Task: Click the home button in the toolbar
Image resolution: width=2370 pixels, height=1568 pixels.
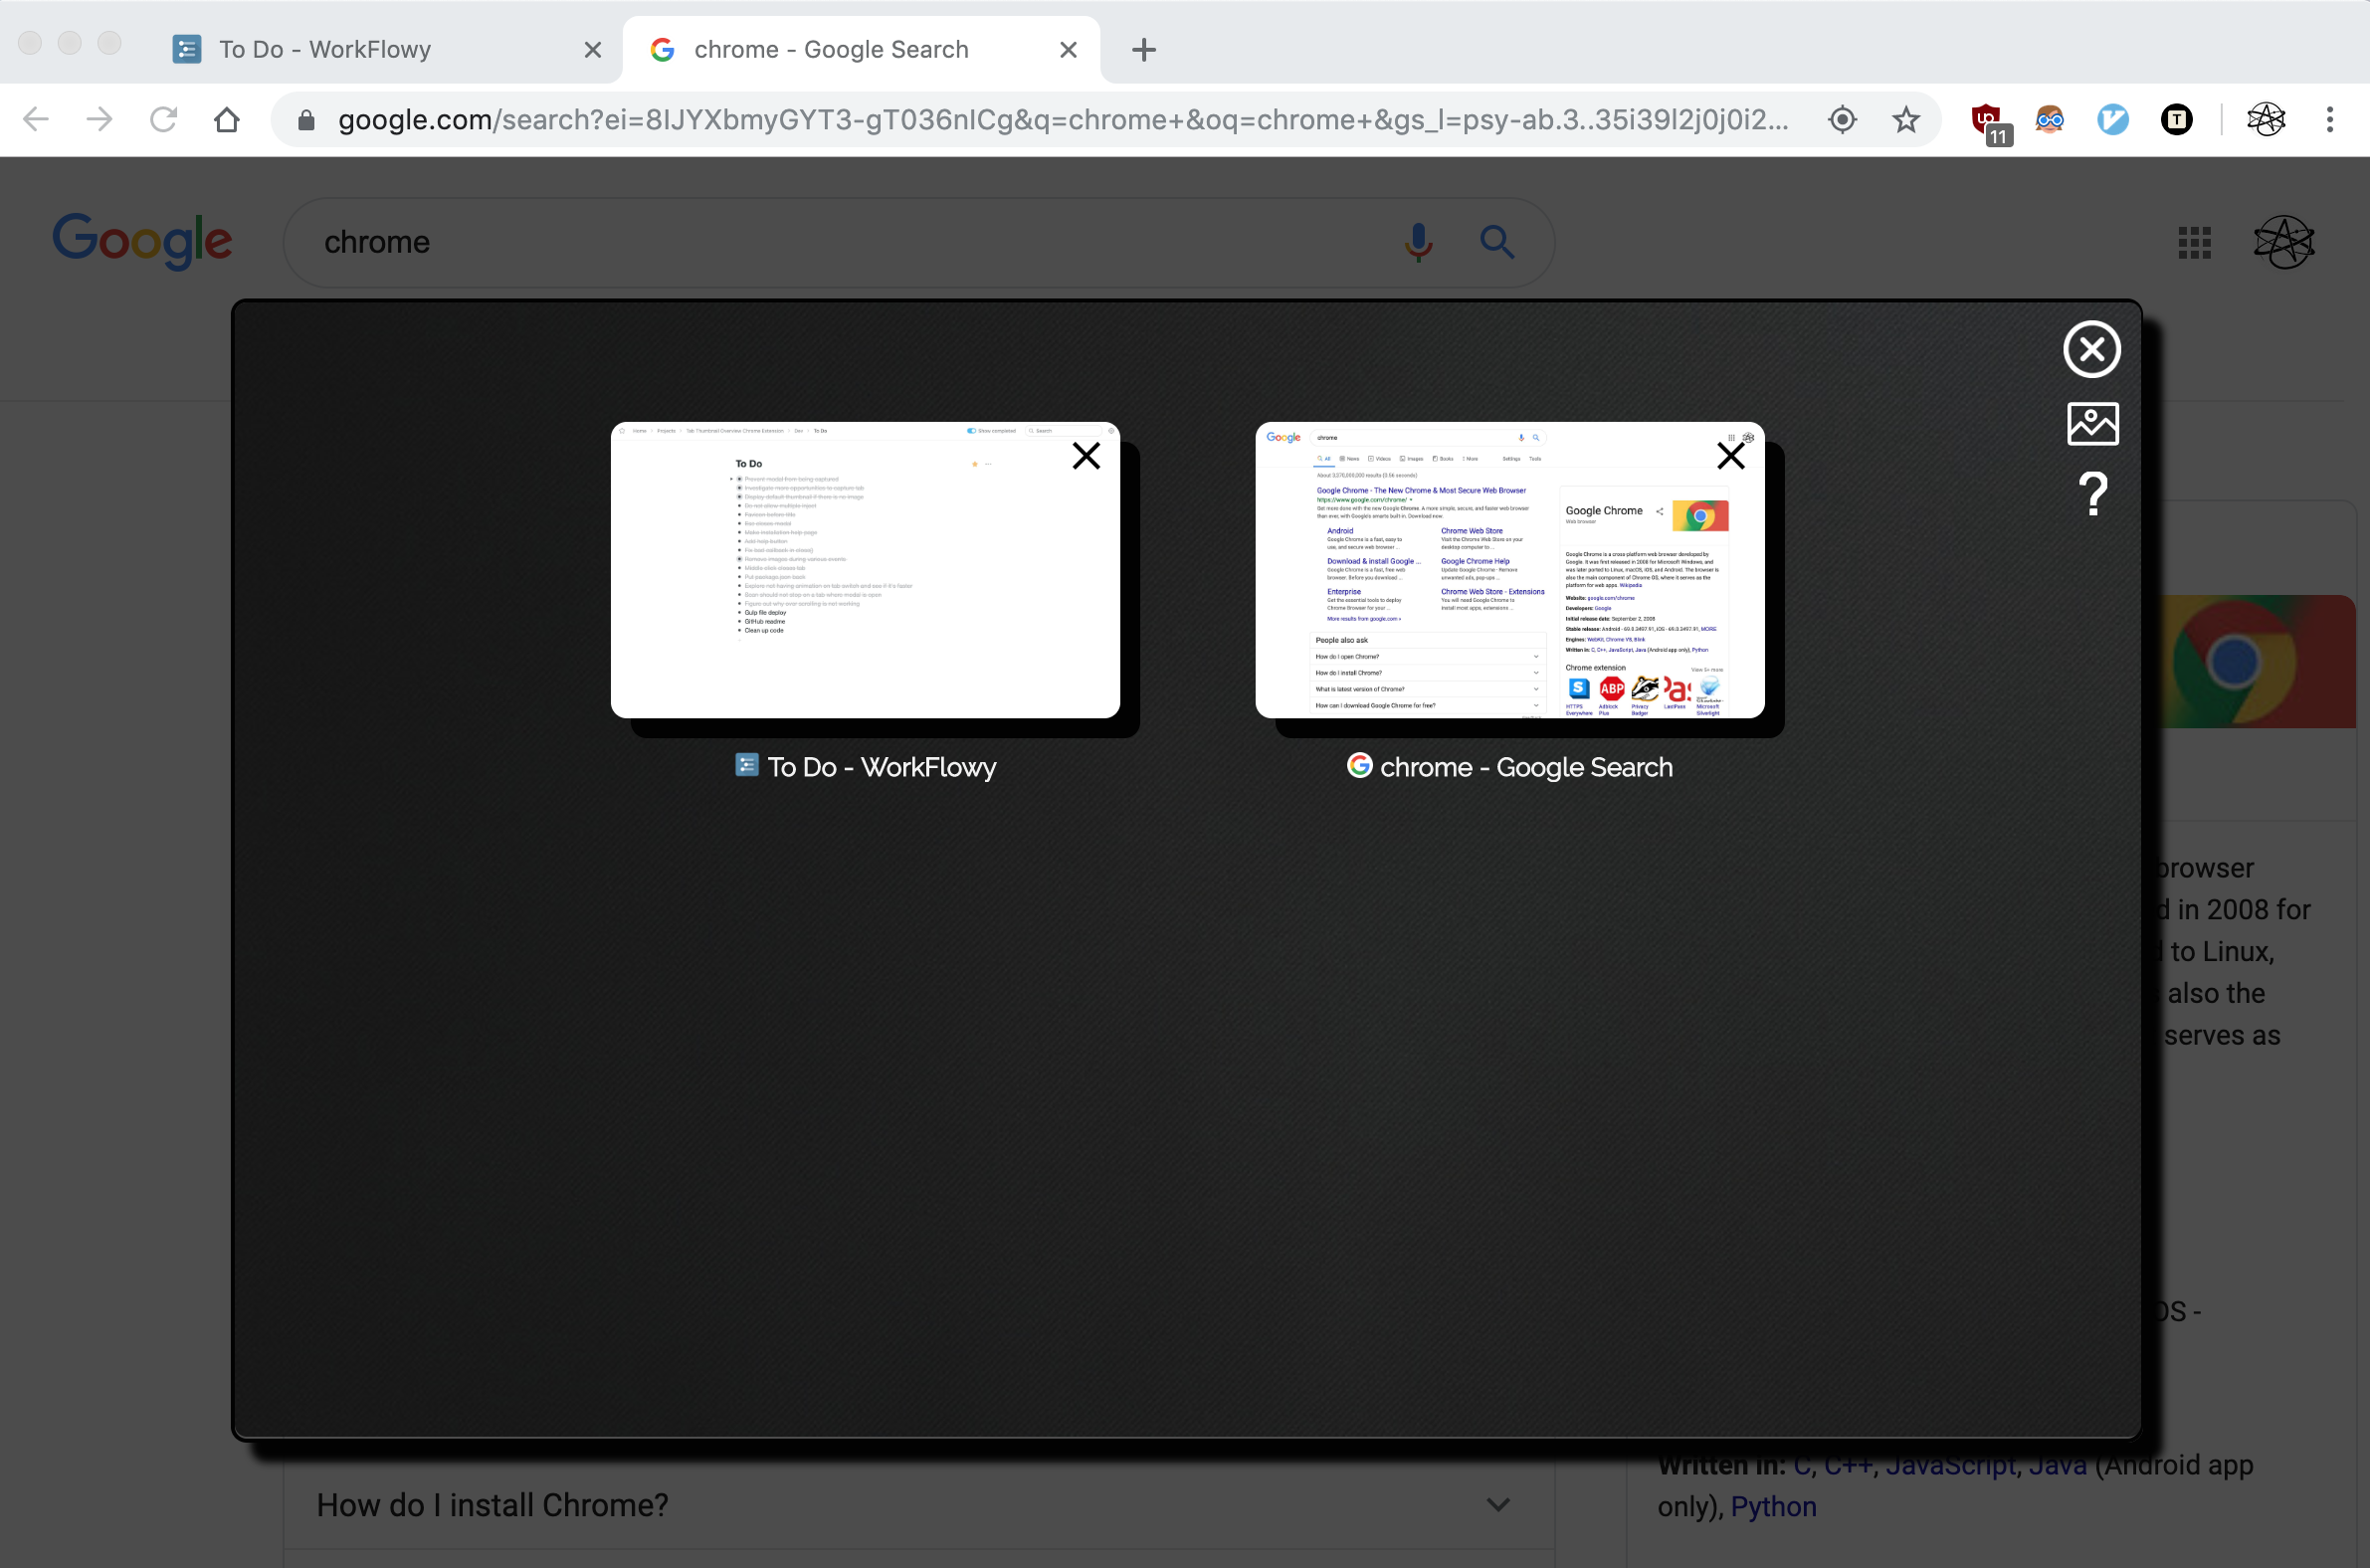Action: coord(227,120)
